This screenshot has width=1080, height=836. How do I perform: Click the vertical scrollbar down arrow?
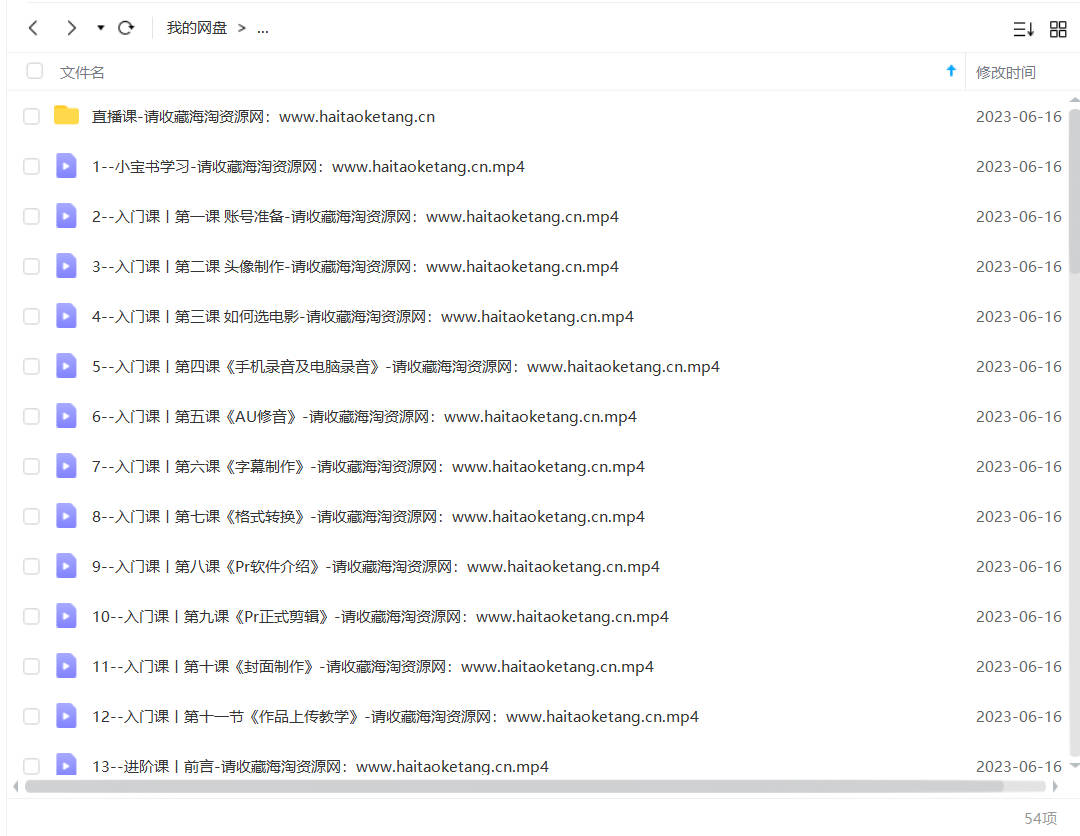pyautogui.click(x=1074, y=765)
